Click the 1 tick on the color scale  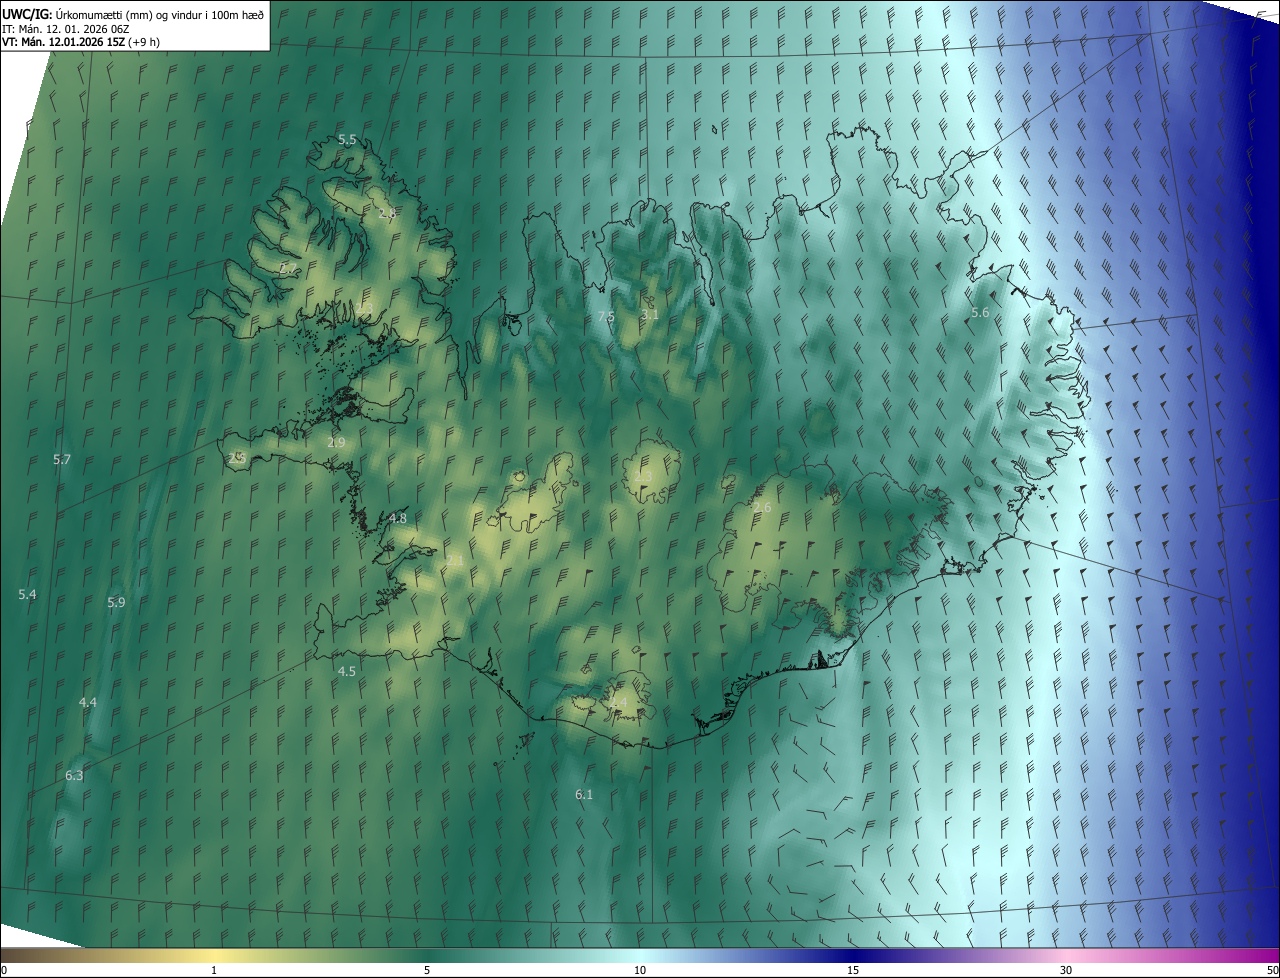tap(214, 970)
